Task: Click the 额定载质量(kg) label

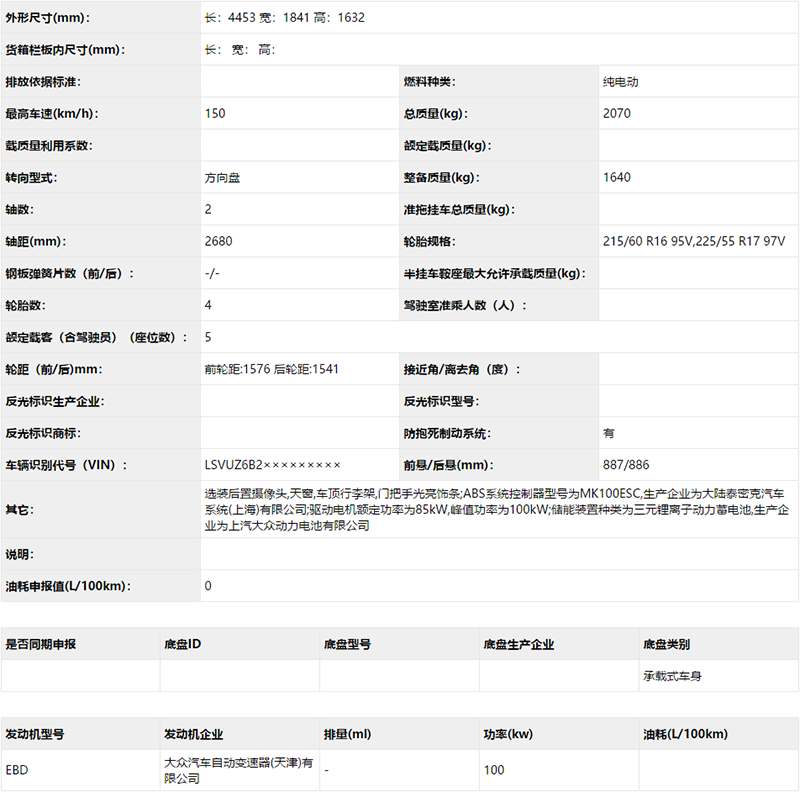Action: 447,146
